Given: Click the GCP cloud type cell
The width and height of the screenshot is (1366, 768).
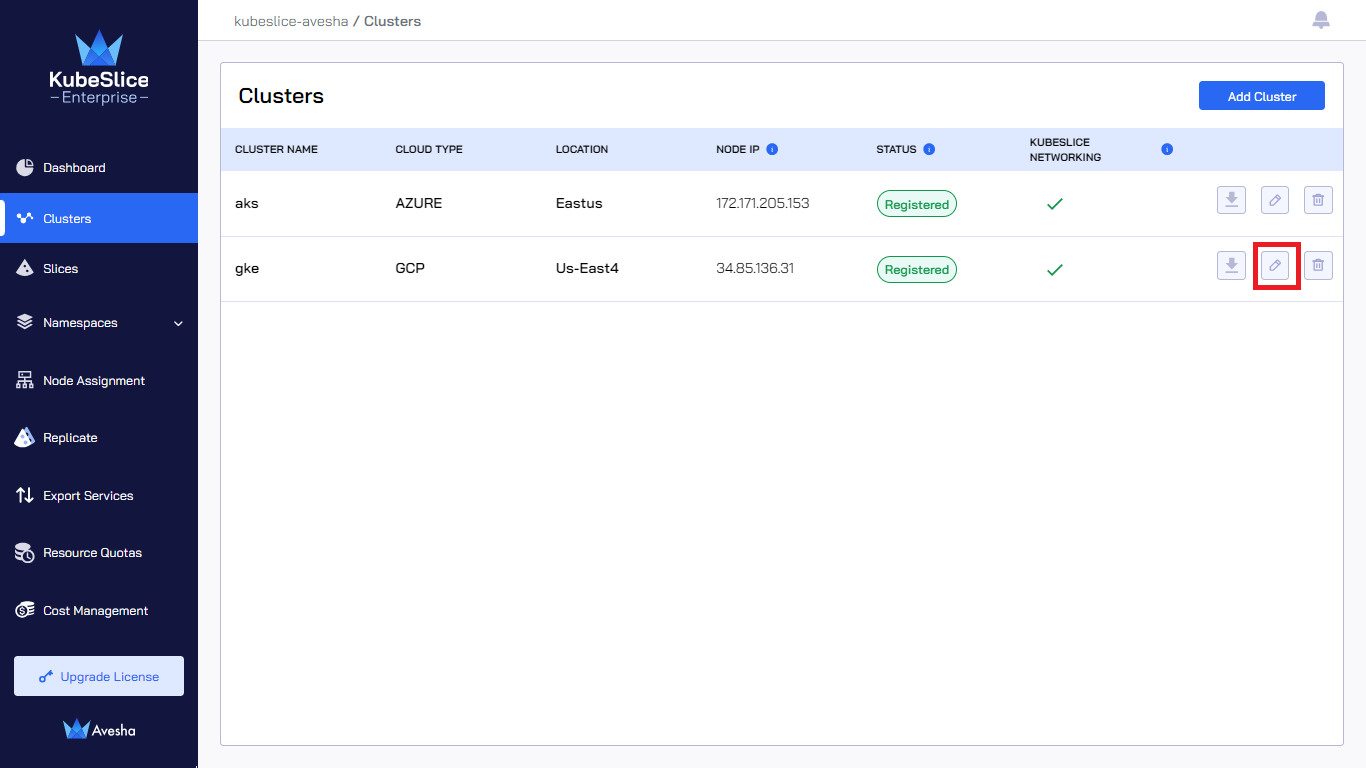Looking at the screenshot, I should click(x=410, y=268).
